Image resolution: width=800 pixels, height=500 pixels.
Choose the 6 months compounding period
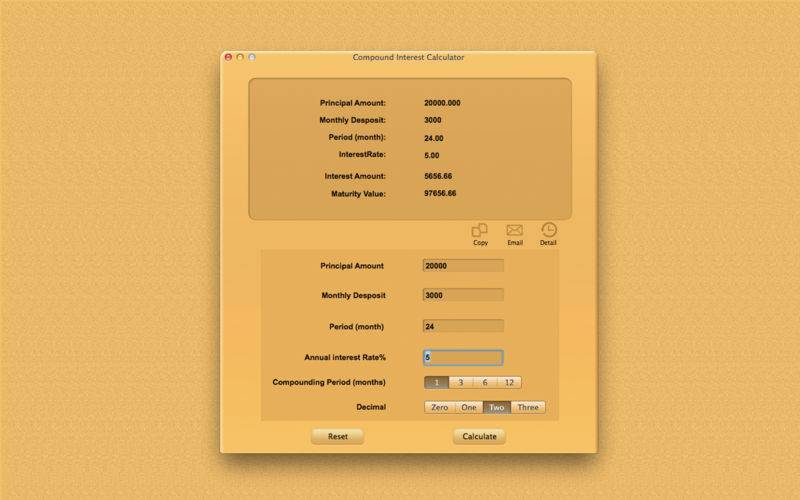coord(485,382)
